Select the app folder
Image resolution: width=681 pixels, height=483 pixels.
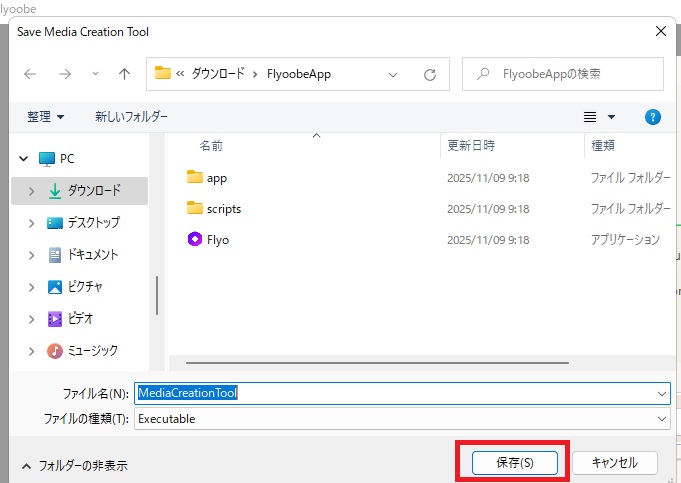(x=217, y=178)
